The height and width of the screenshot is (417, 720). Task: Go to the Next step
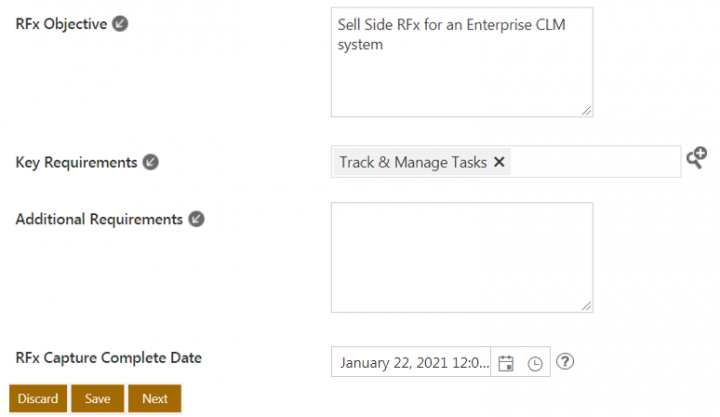[x=155, y=398]
